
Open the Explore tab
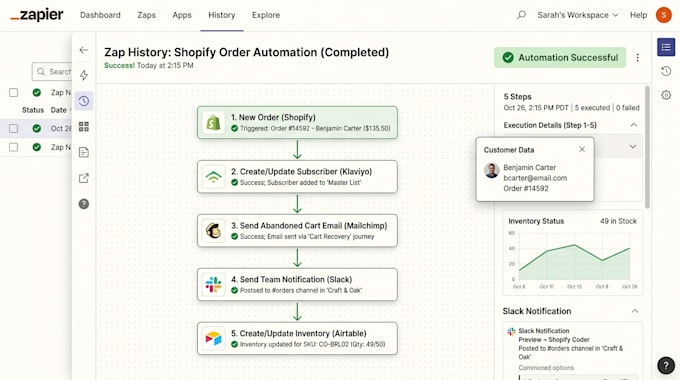pyautogui.click(x=266, y=15)
